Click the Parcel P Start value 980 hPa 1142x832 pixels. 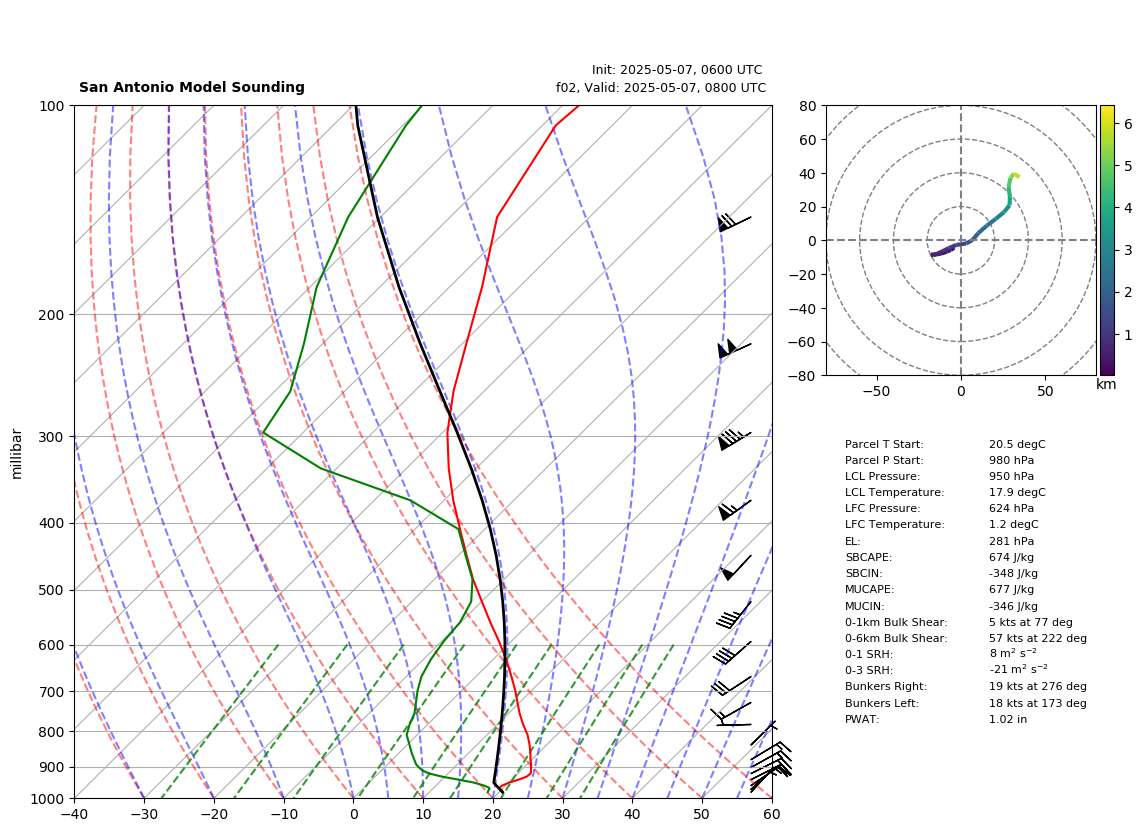1011,460
